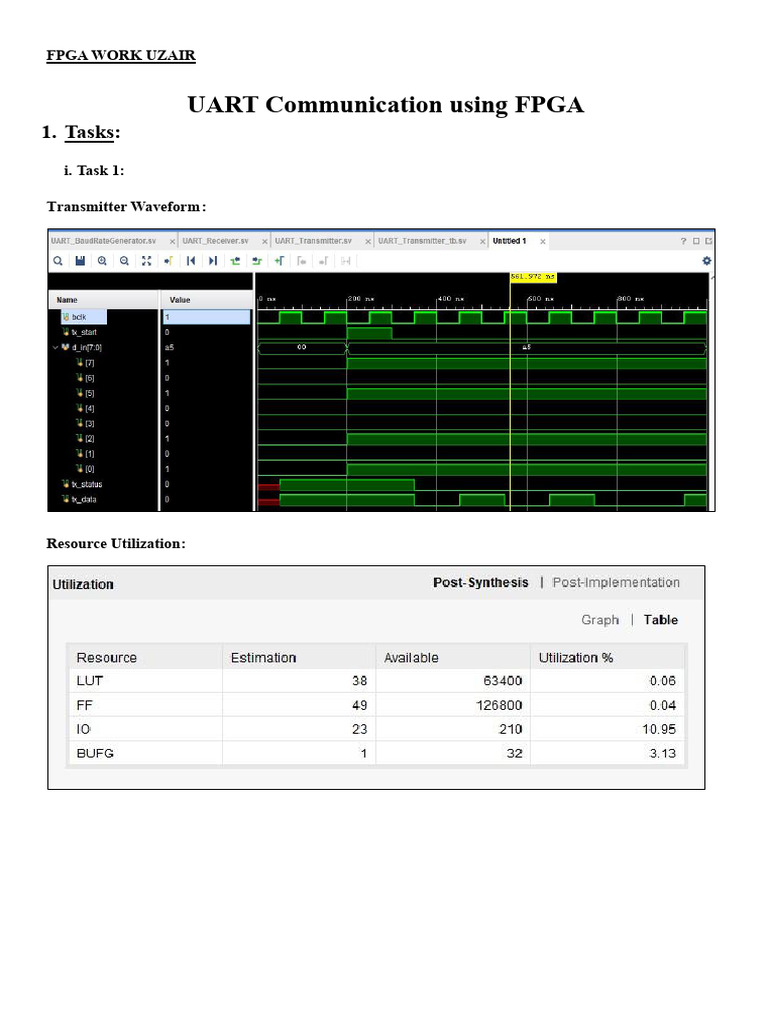Click the FF resource row
Screen dimensions: 768x1024
coord(377,705)
